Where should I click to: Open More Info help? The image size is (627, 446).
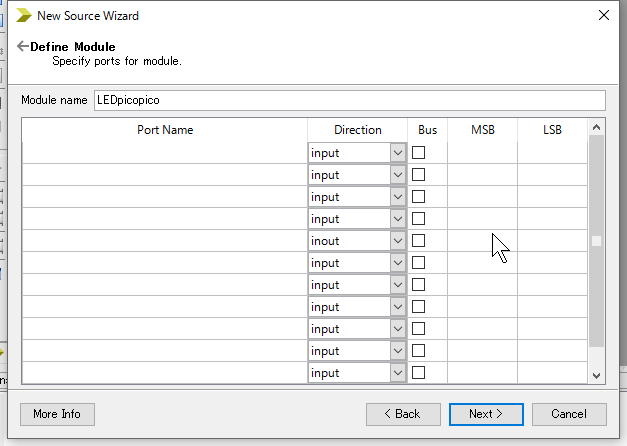[x=57, y=414]
